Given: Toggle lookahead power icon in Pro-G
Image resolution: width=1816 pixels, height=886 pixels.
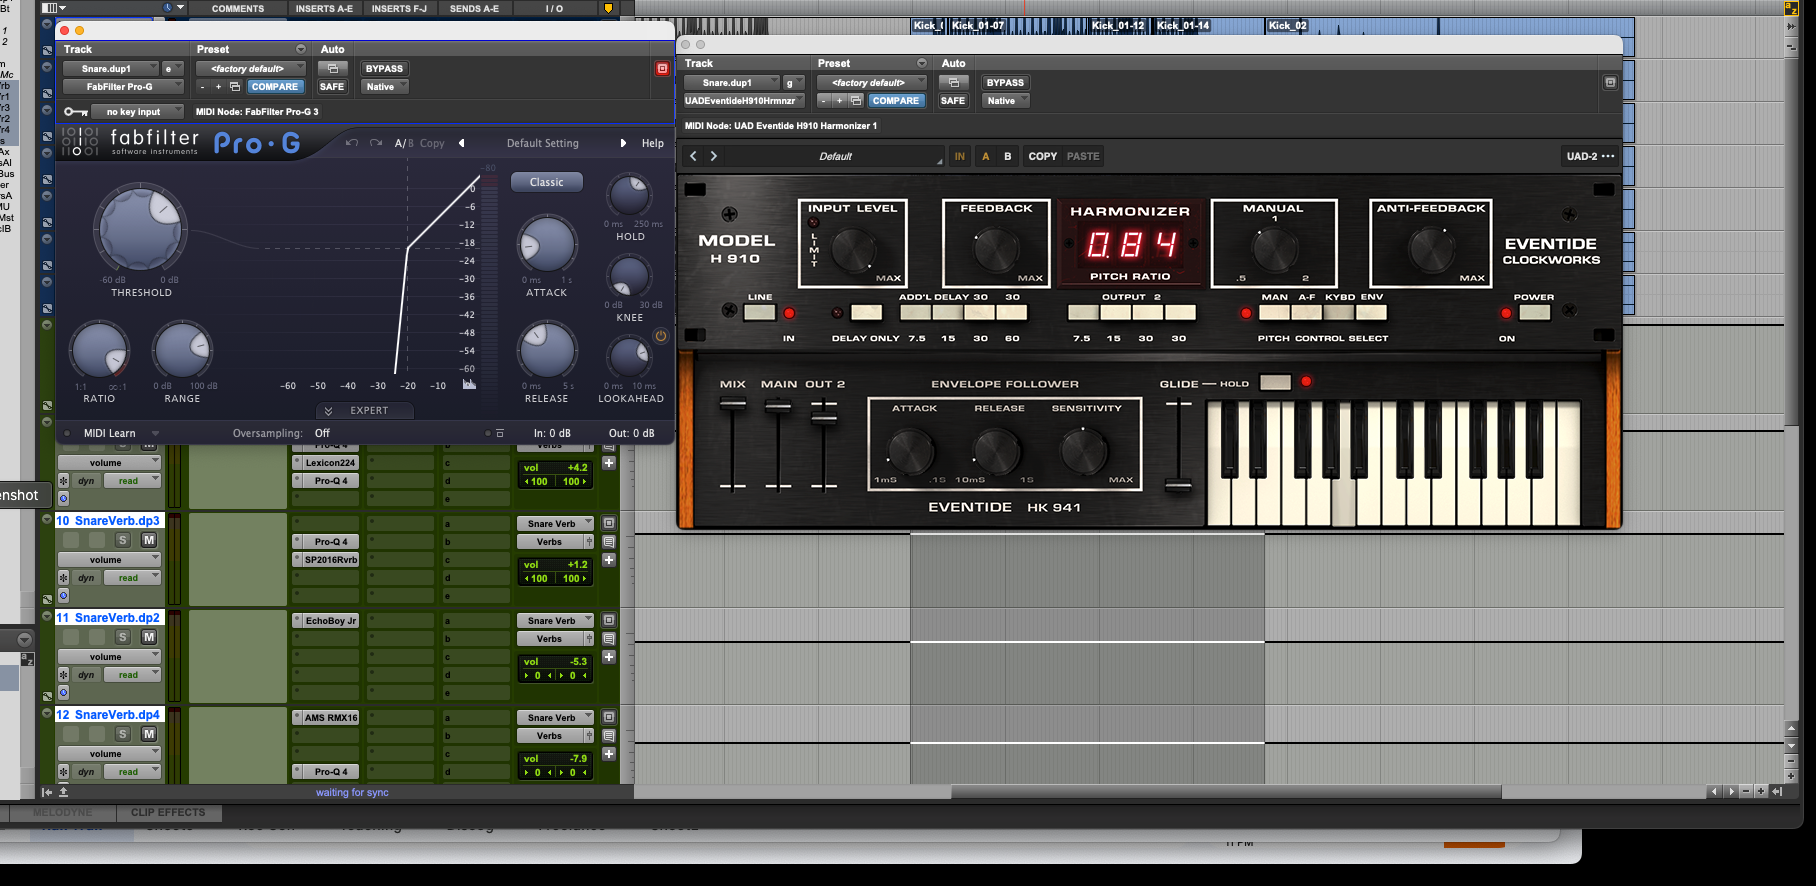Looking at the screenshot, I should pyautogui.click(x=660, y=336).
